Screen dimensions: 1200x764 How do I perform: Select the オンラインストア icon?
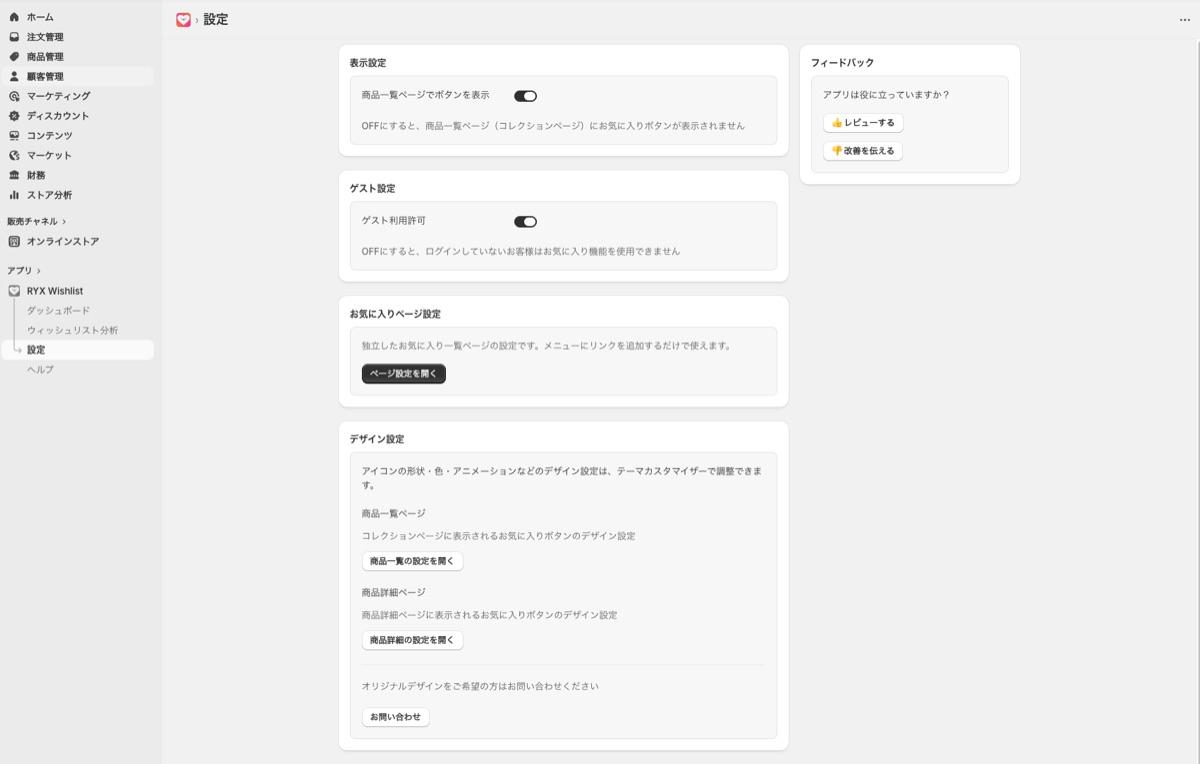coord(14,240)
